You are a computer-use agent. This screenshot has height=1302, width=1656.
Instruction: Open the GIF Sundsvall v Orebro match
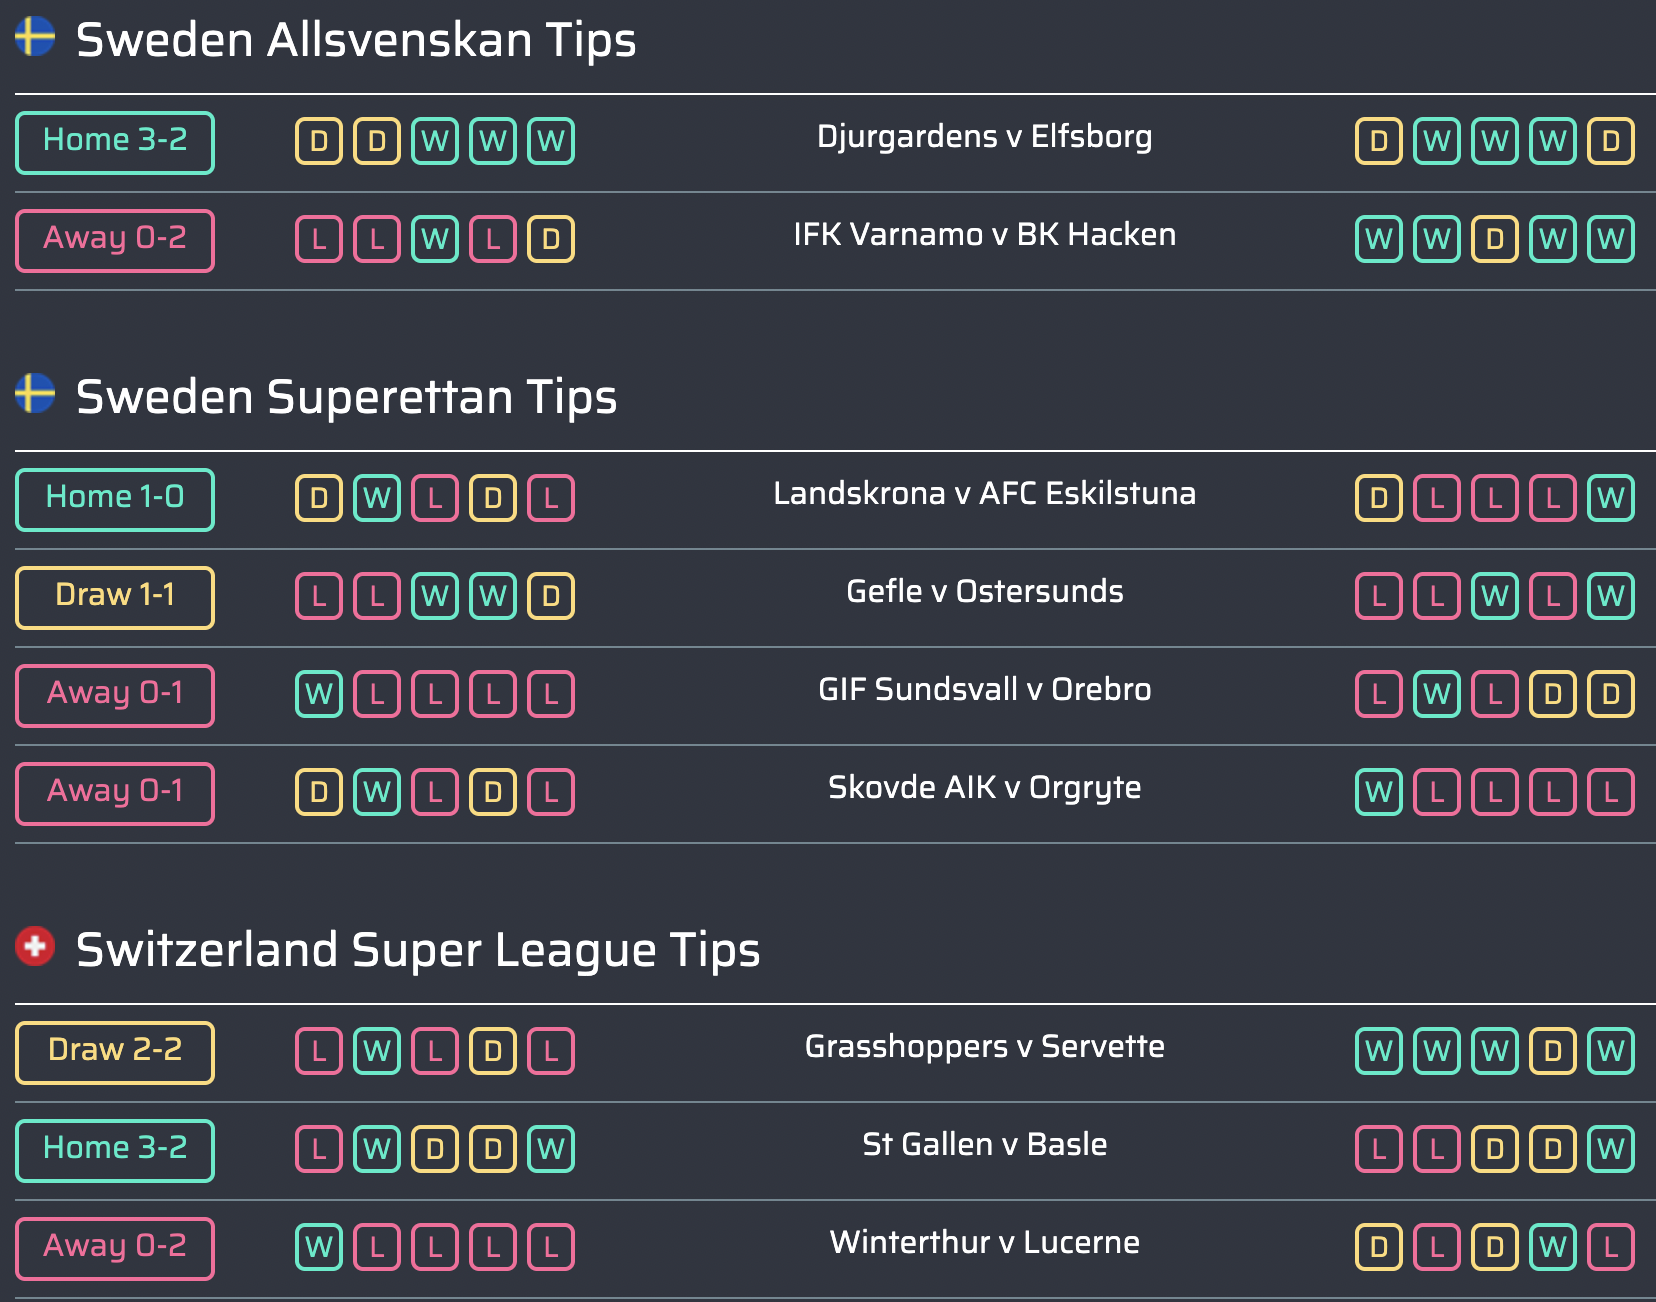pyautogui.click(x=985, y=689)
